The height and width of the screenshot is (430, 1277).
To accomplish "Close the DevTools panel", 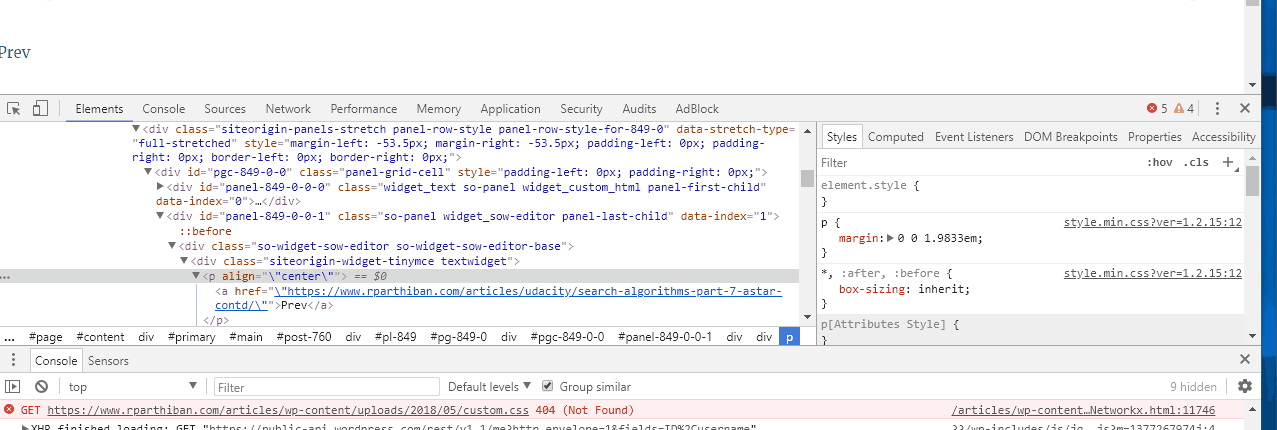I will point(1245,108).
